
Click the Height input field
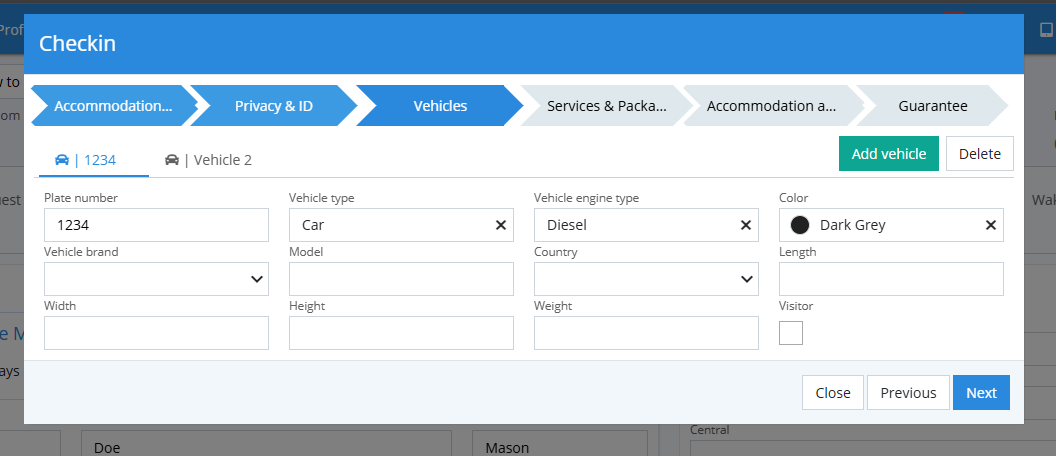(401, 333)
